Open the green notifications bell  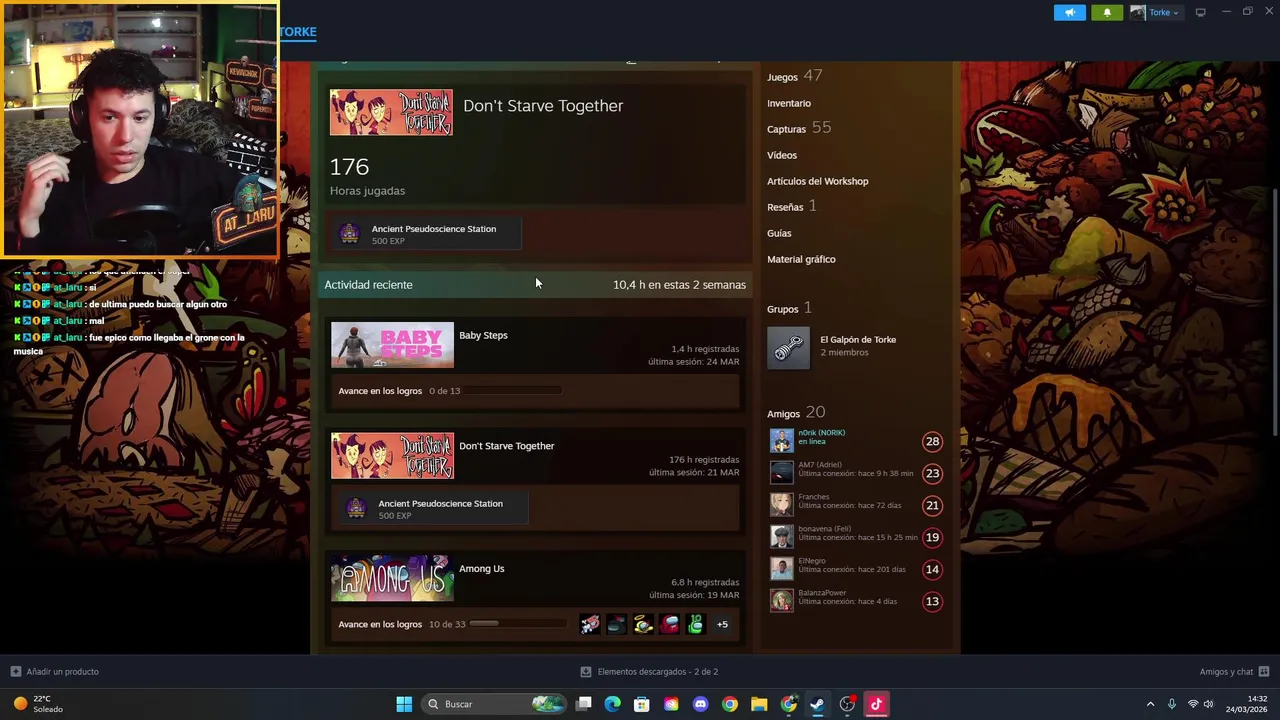point(1107,12)
